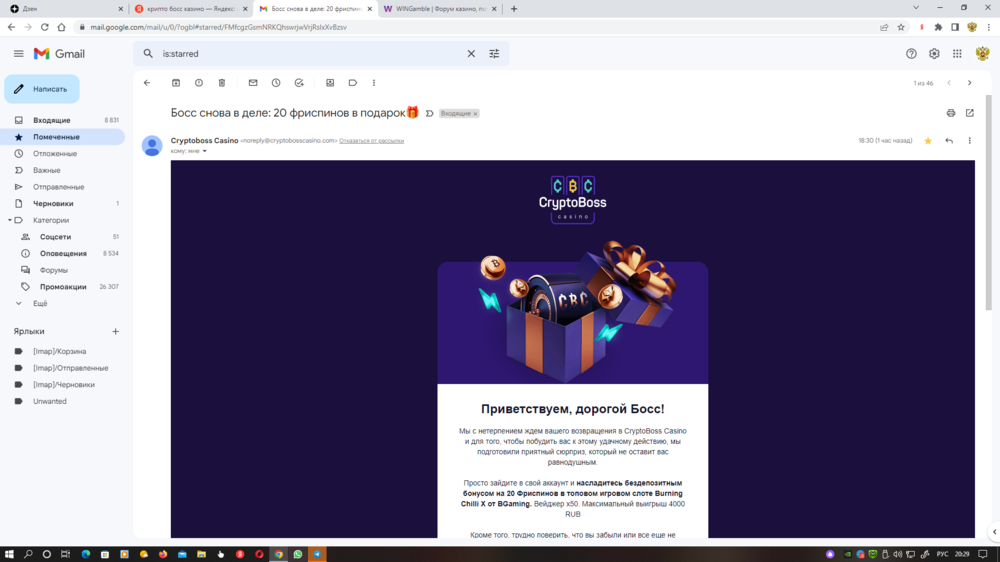Snooze this email with clock icon

pos(276,83)
